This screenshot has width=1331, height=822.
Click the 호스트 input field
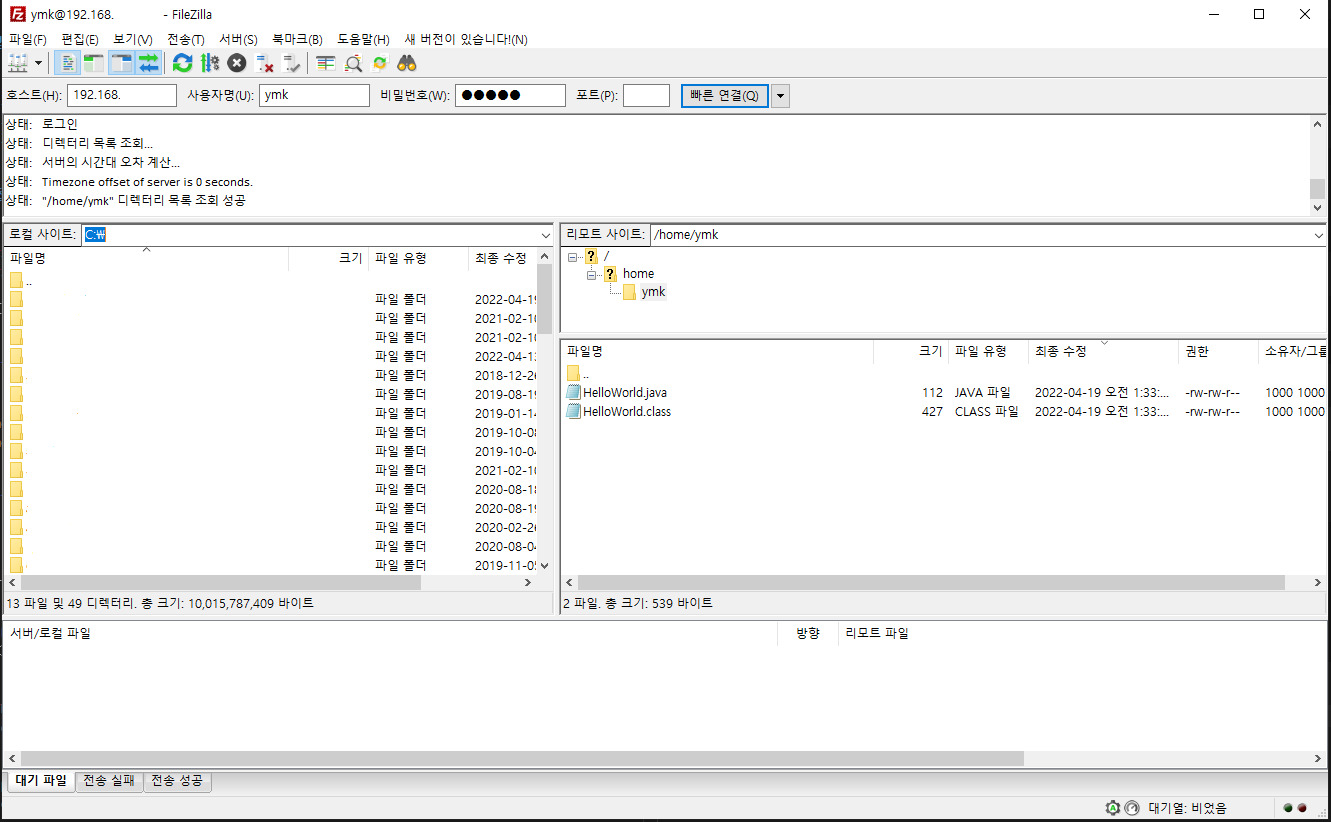tap(122, 96)
